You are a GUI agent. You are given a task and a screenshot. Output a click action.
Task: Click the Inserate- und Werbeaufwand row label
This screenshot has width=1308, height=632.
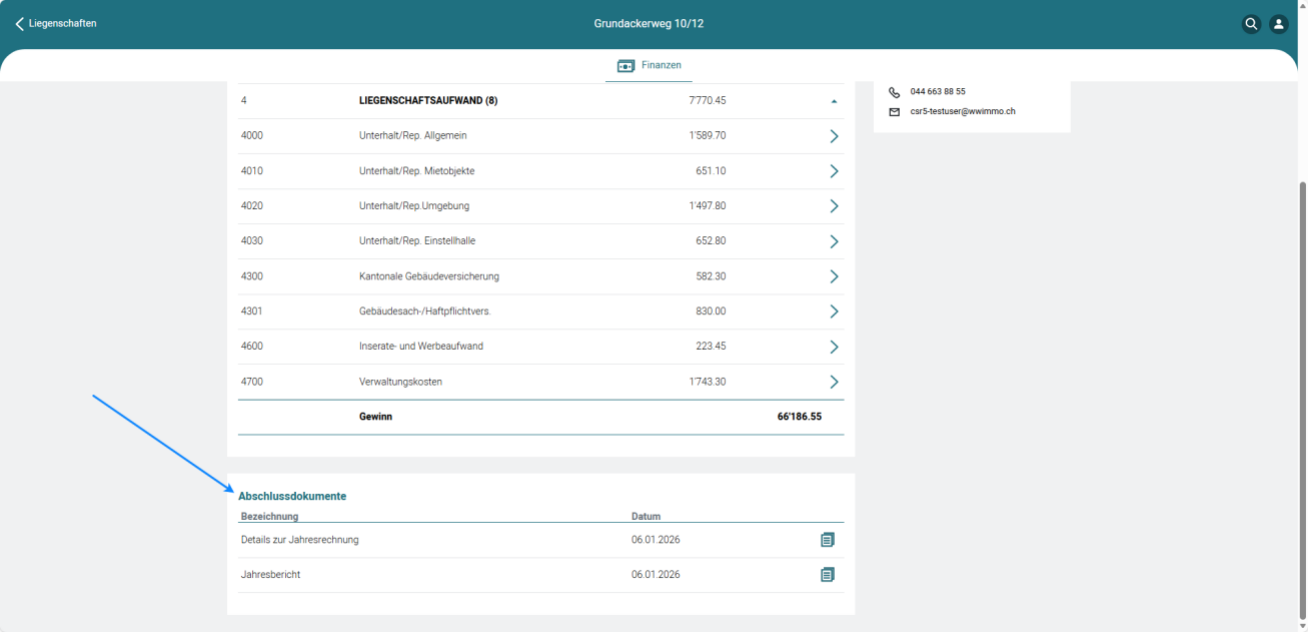point(420,347)
